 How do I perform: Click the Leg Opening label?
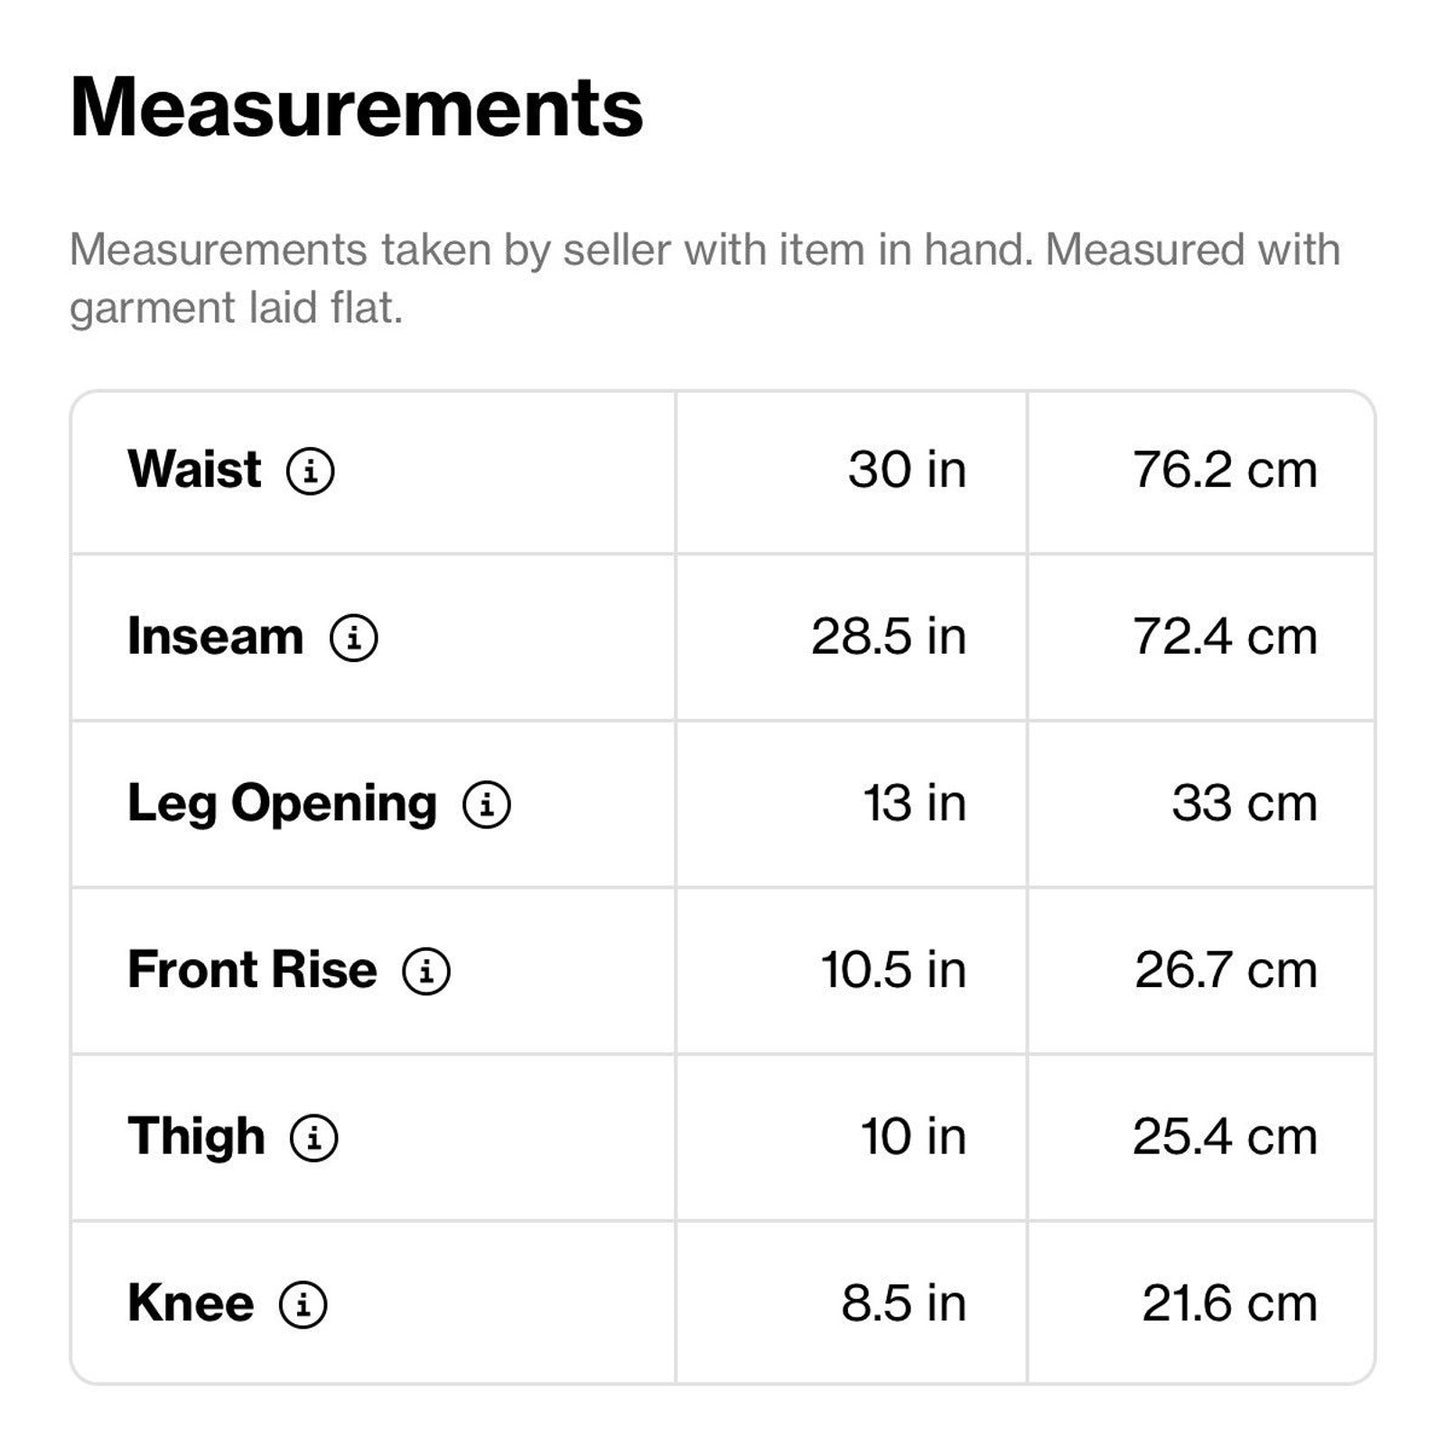282,803
